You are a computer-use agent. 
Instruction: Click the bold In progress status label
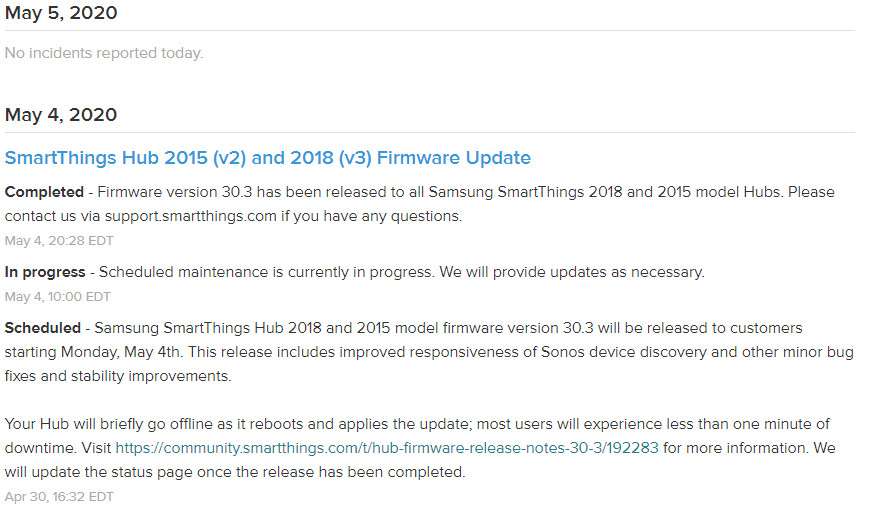[45, 272]
